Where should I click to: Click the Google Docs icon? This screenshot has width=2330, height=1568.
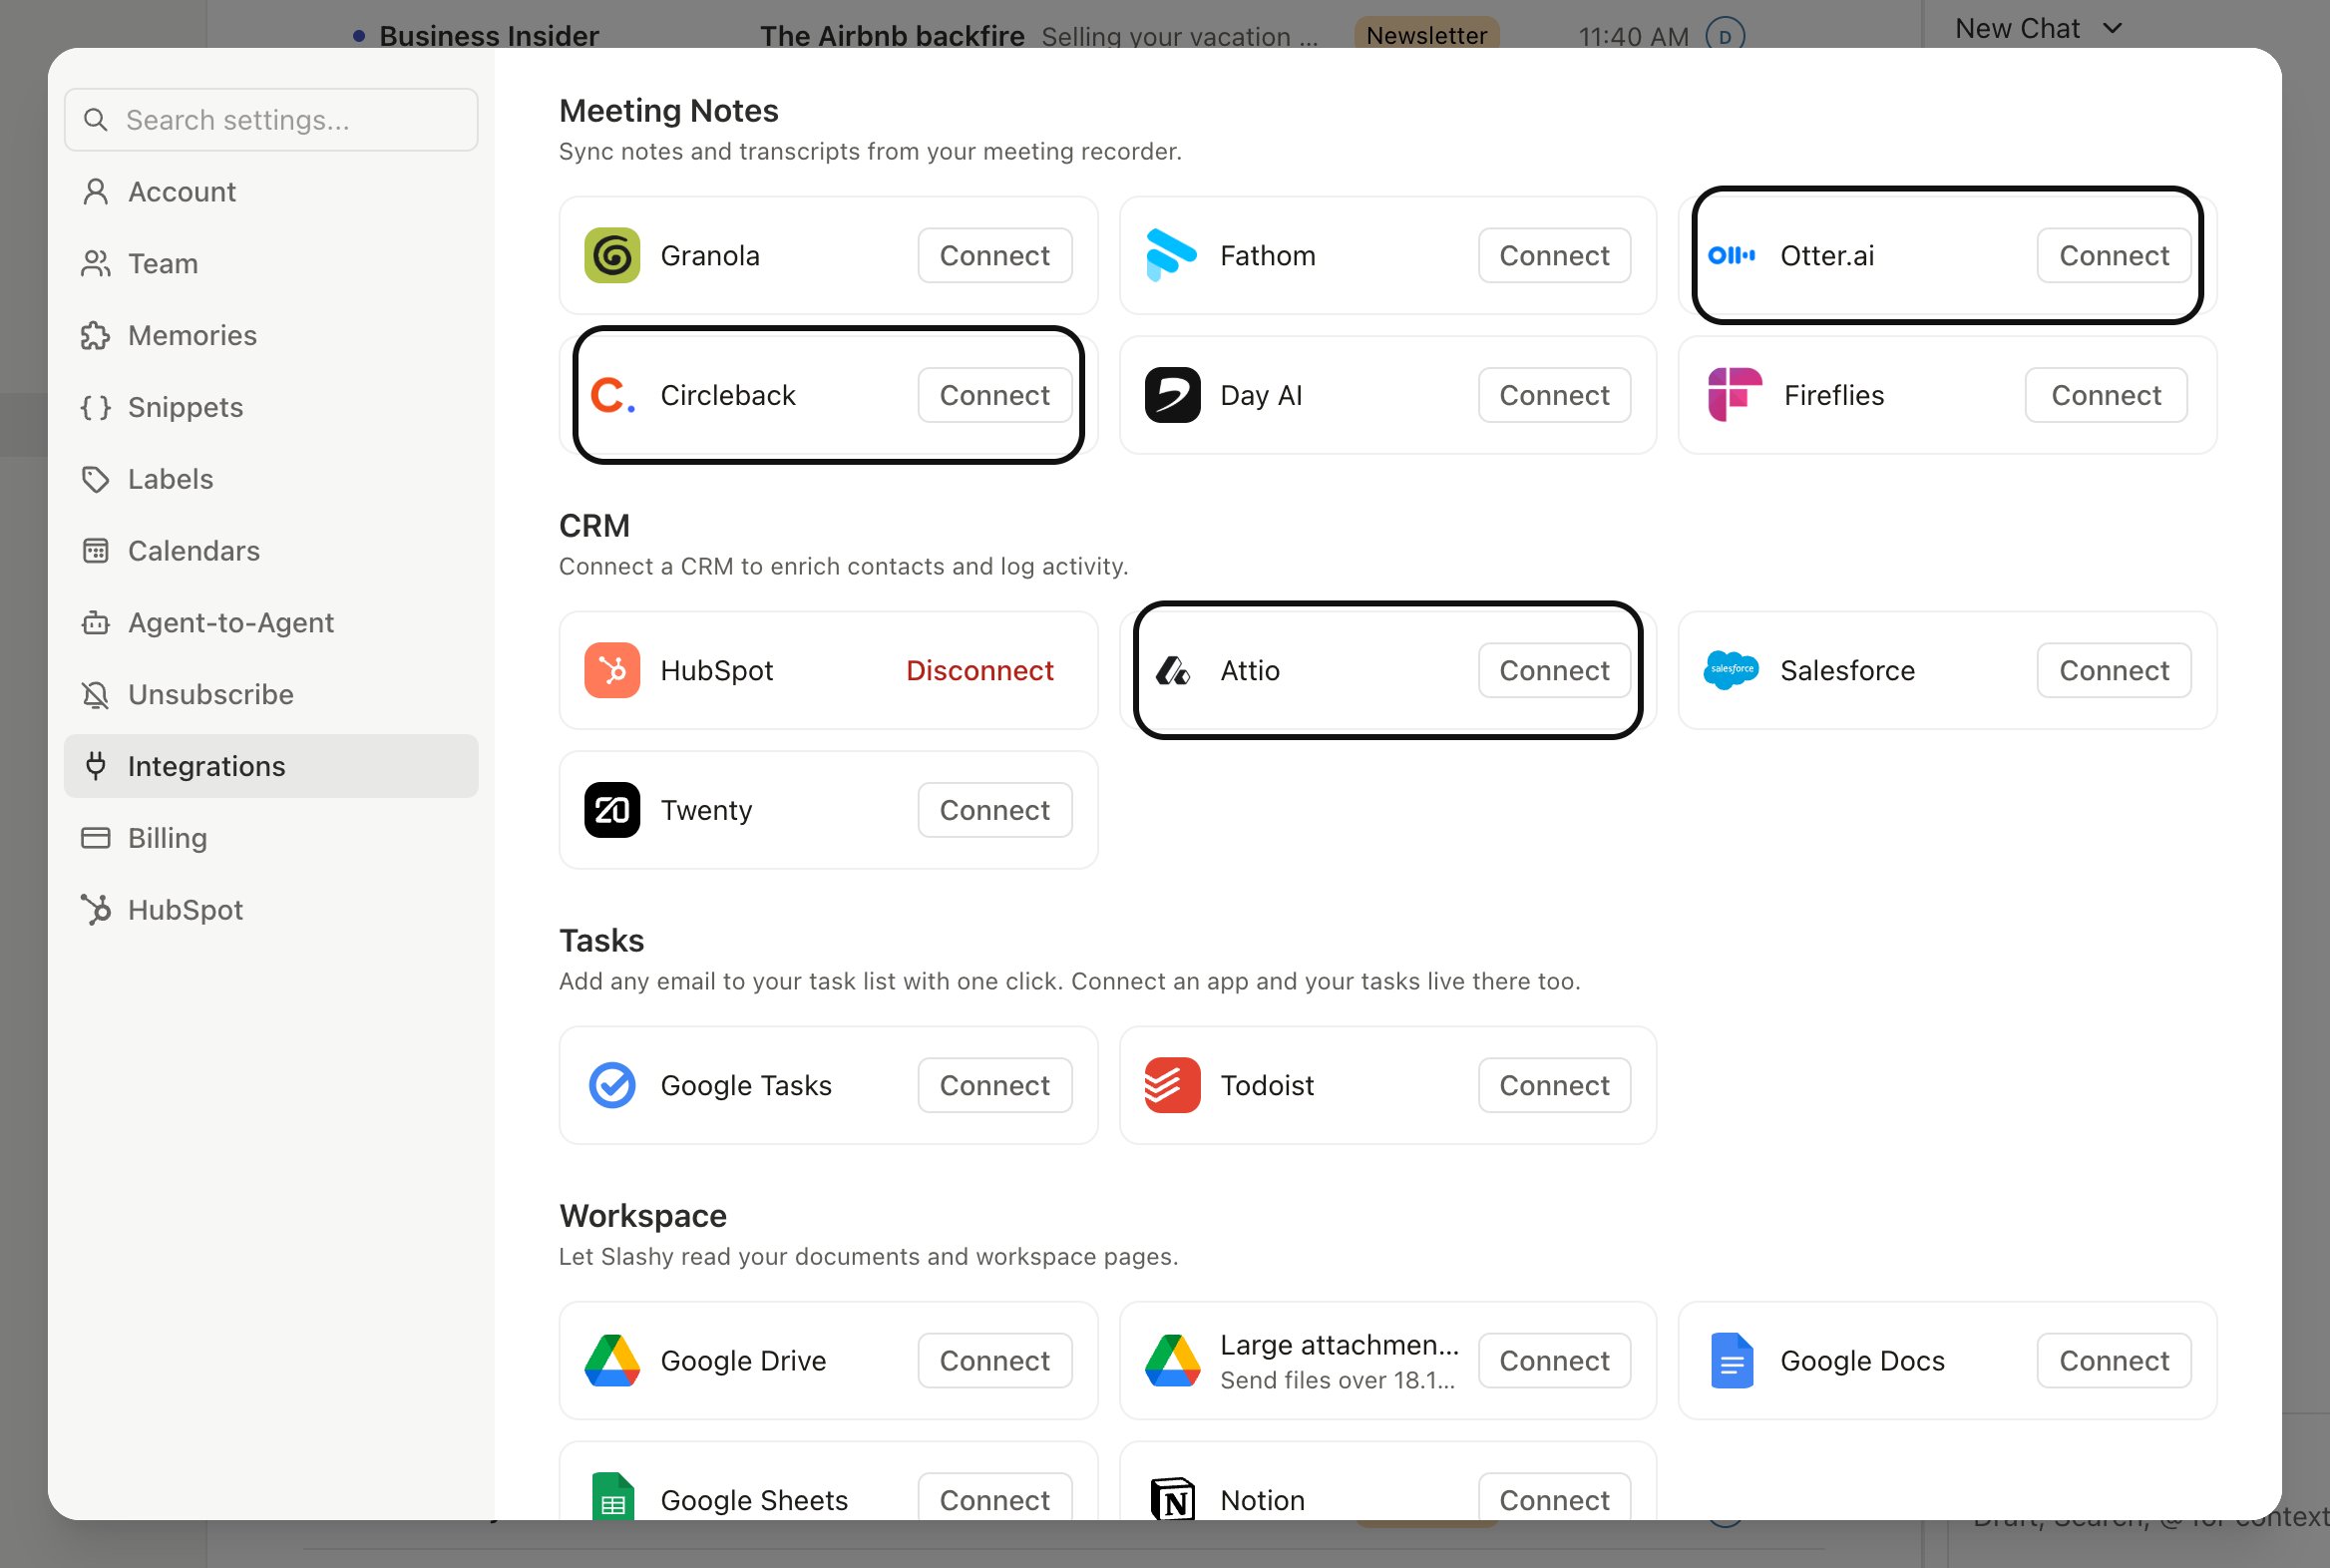pos(1732,1361)
